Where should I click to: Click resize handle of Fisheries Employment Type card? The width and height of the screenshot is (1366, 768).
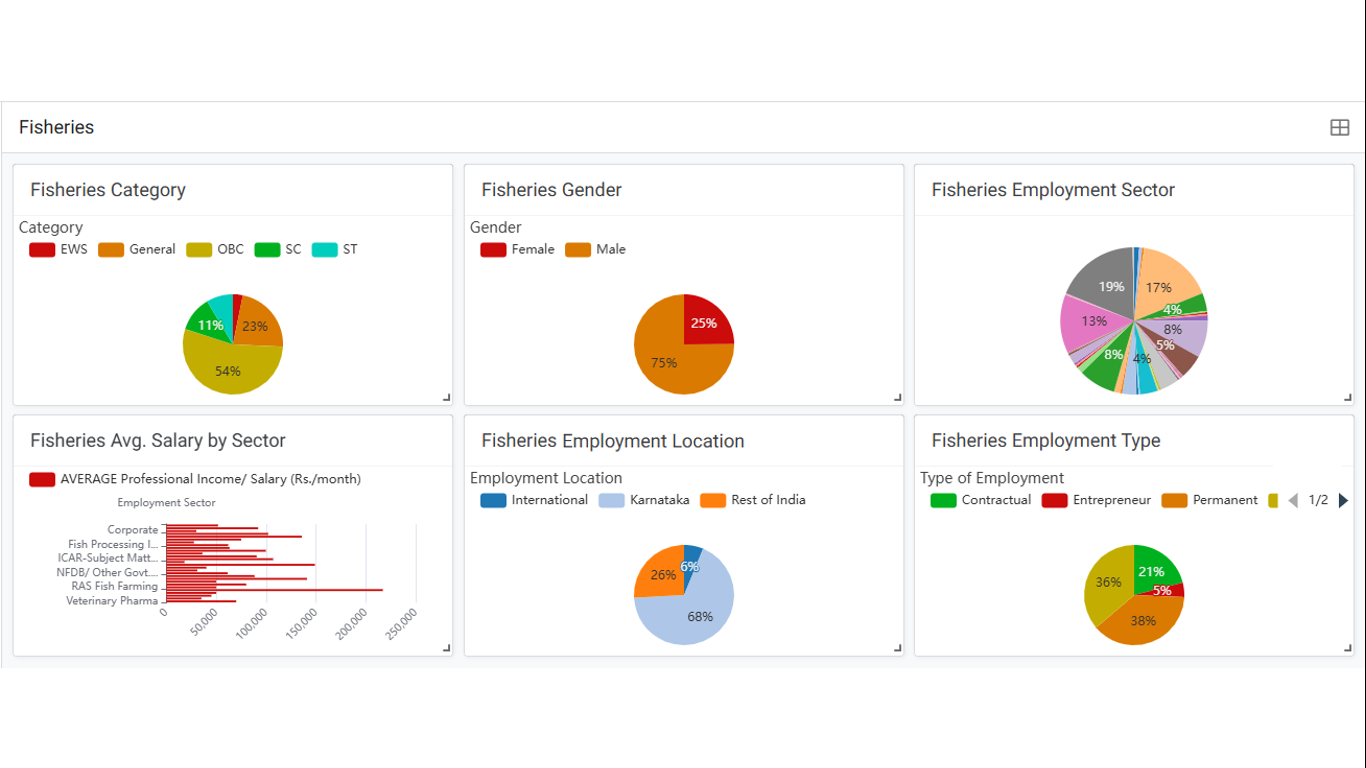pos(1347,649)
